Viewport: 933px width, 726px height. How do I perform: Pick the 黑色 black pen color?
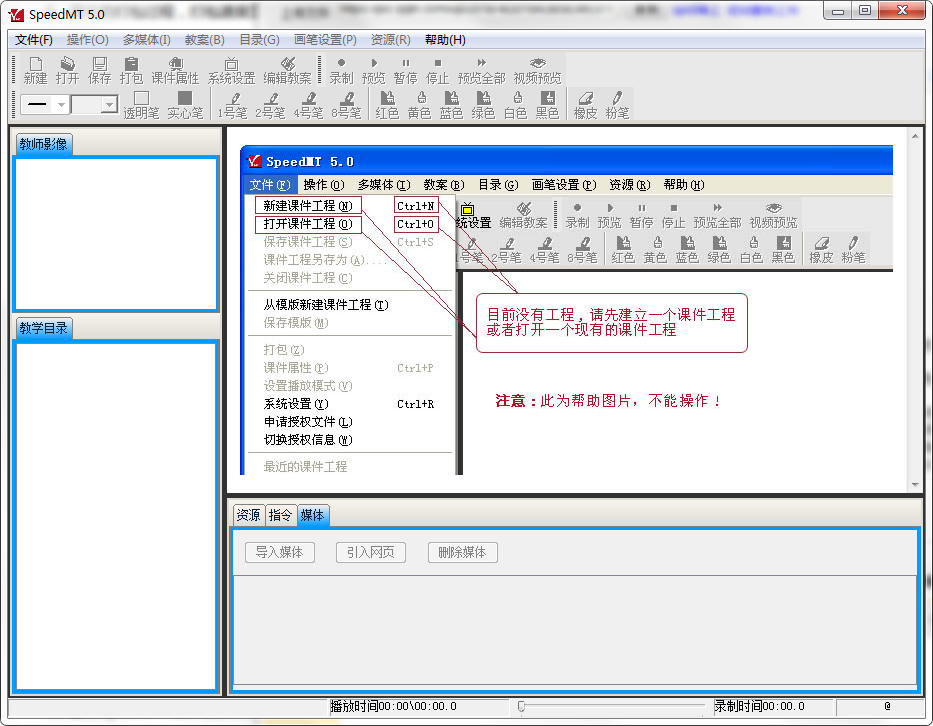pos(547,105)
